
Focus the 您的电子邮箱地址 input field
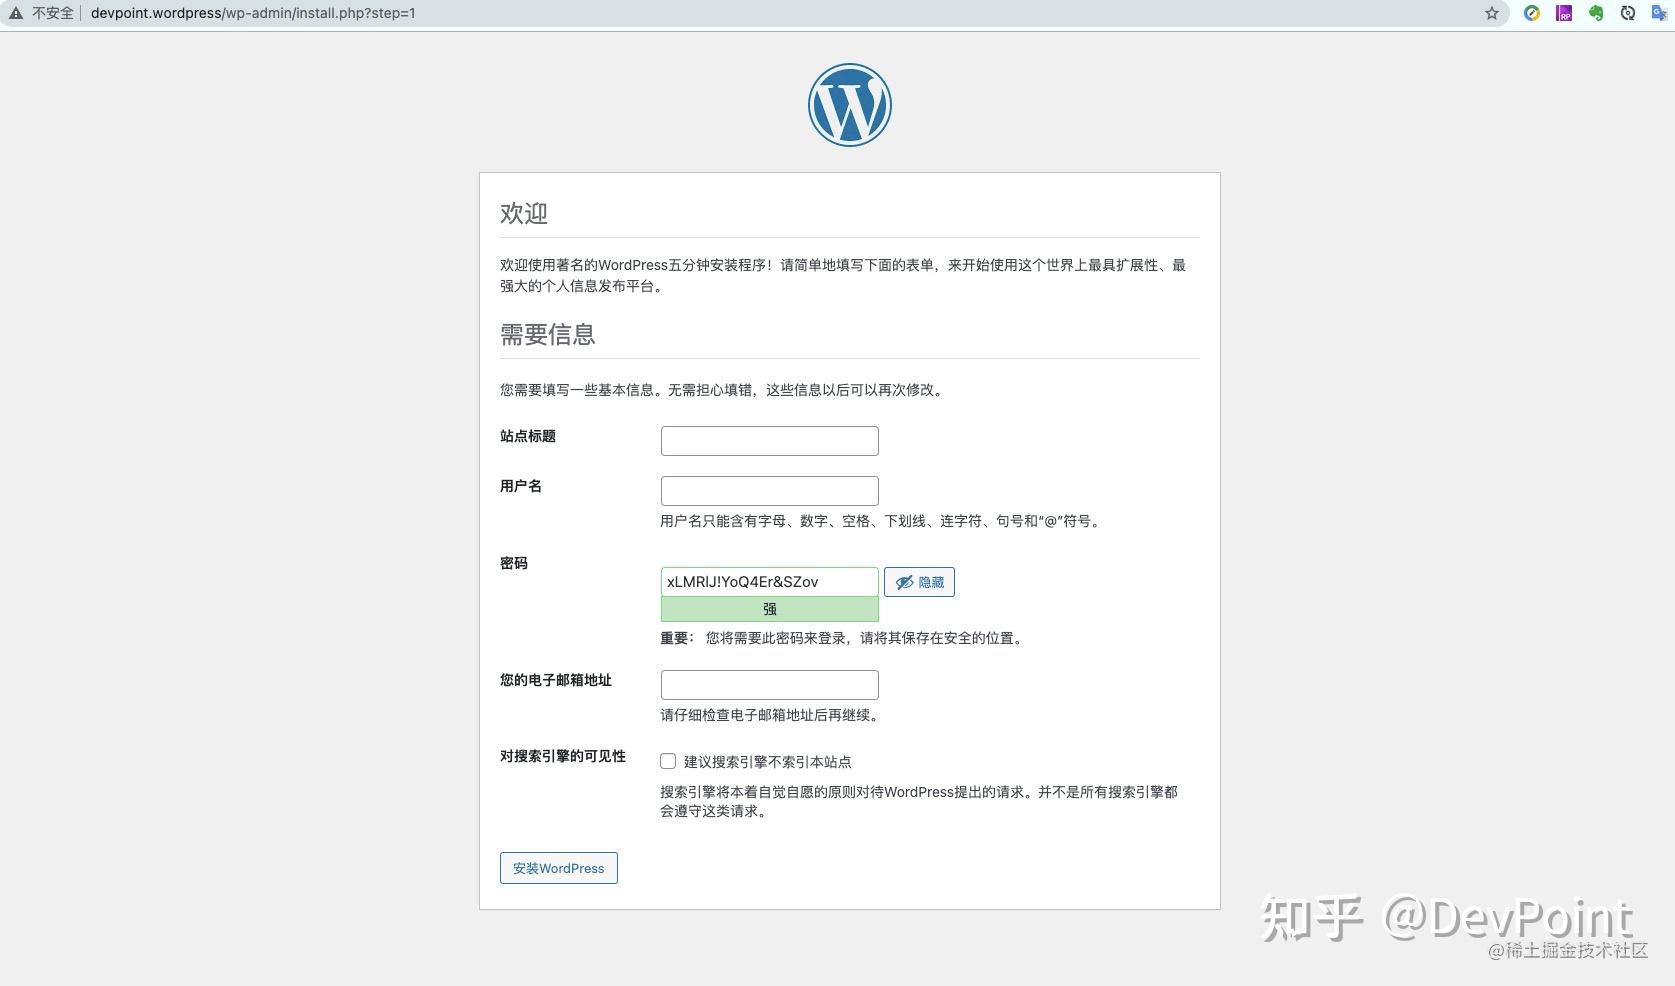(769, 684)
